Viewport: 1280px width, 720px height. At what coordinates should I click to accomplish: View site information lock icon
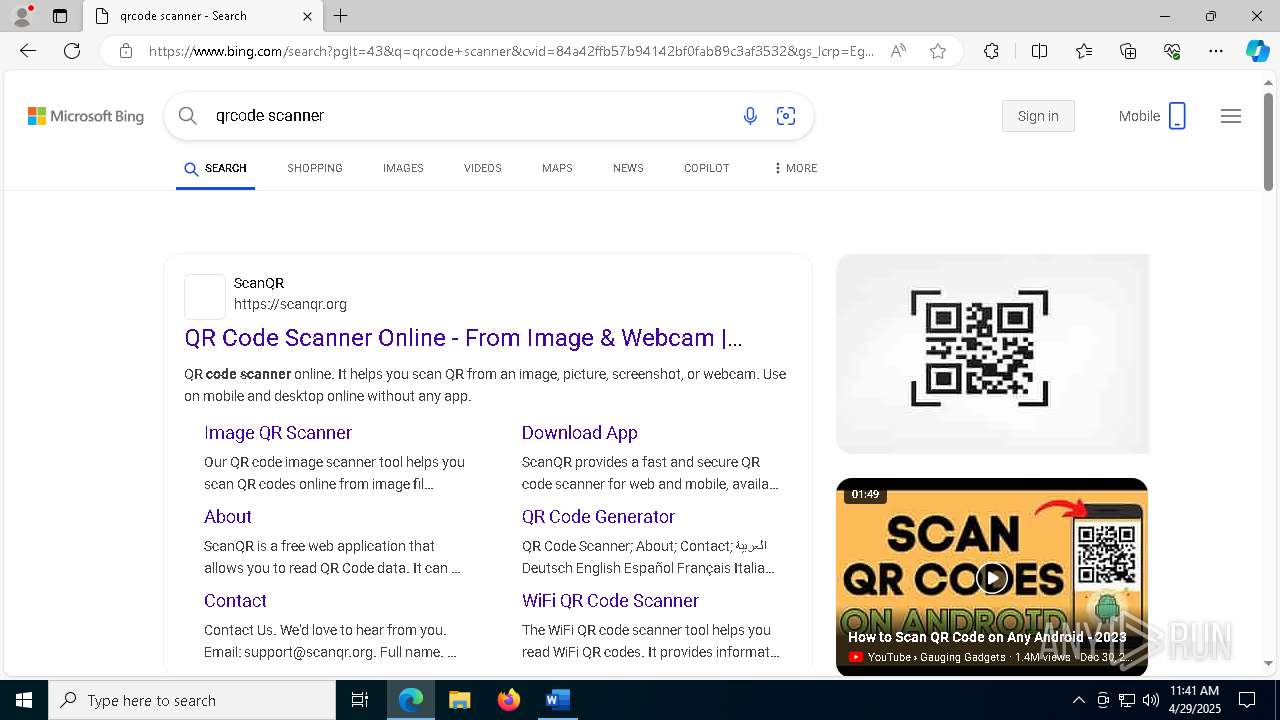coord(125,51)
